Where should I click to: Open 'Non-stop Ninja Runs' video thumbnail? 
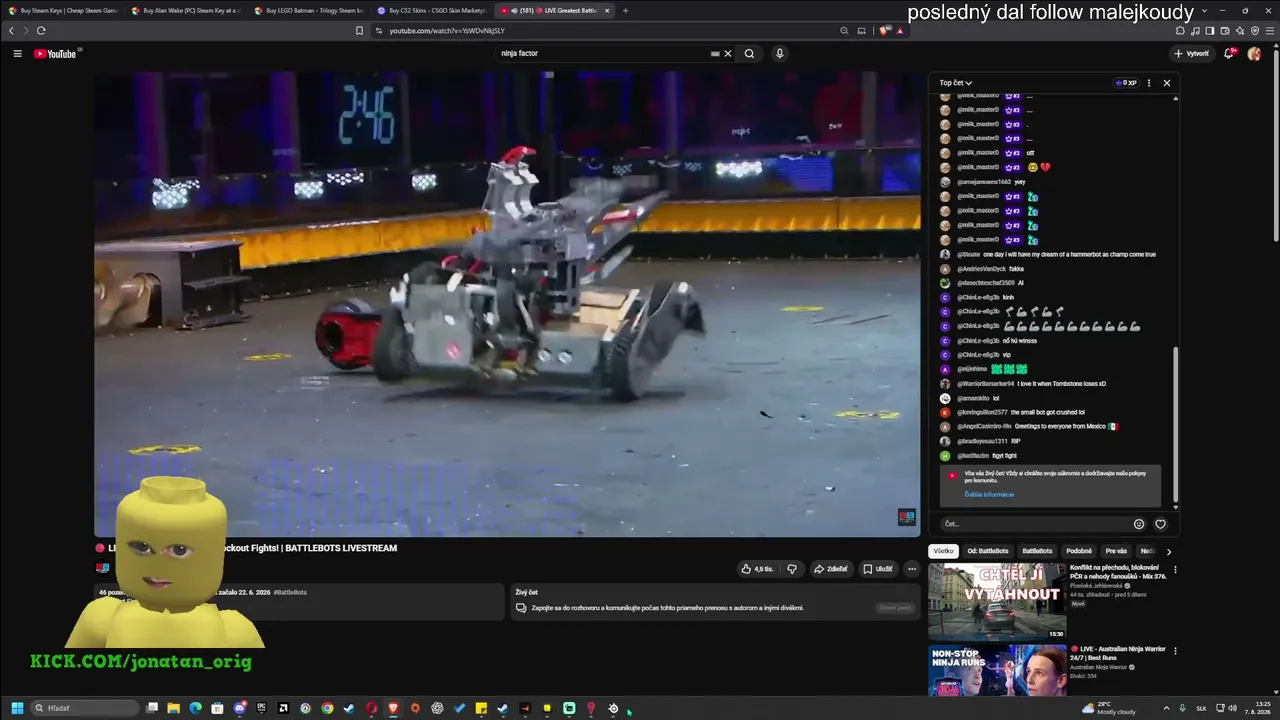997,670
